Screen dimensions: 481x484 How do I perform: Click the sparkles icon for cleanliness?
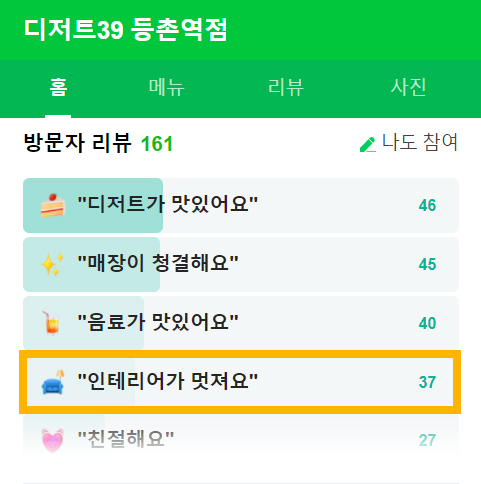point(52,264)
